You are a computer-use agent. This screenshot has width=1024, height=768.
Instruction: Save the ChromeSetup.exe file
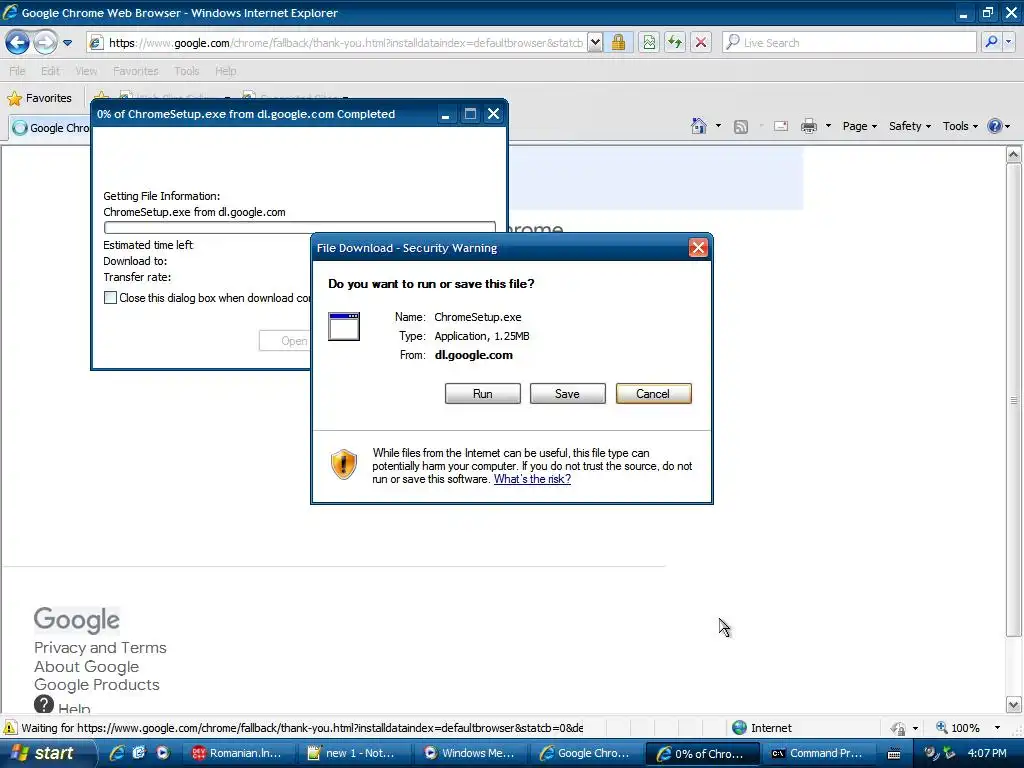tap(568, 394)
